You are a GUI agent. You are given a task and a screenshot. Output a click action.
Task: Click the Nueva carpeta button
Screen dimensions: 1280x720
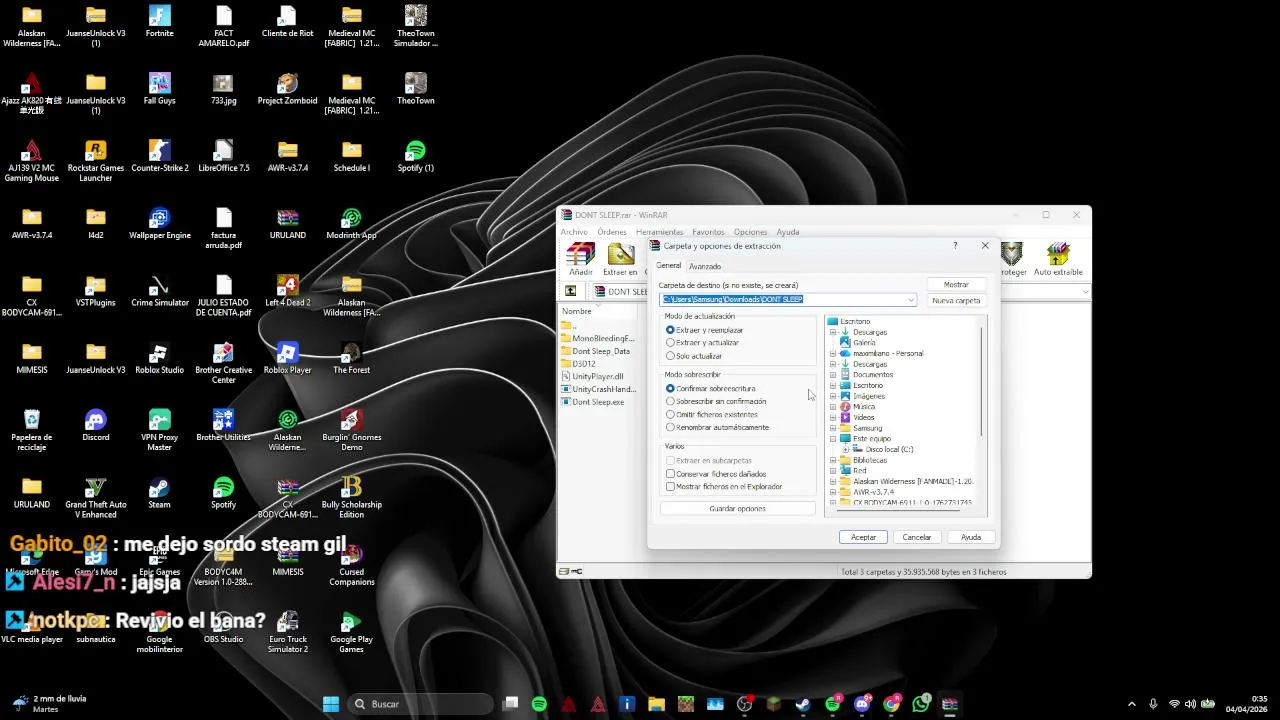[956, 300]
